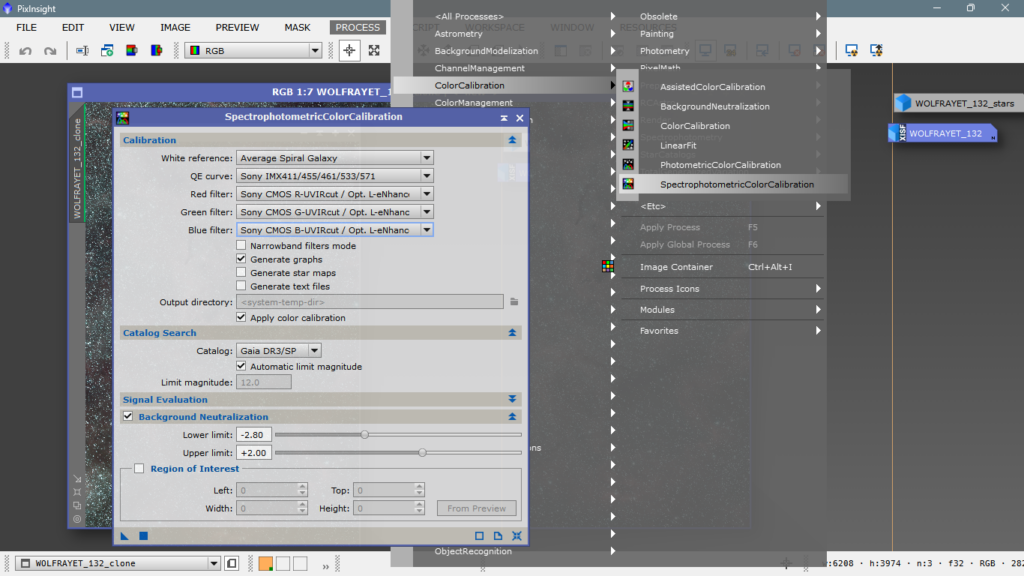This screenshot has width=1024, height=576.
Task: Open the Green filter dropdown
Action: [335, 212]
